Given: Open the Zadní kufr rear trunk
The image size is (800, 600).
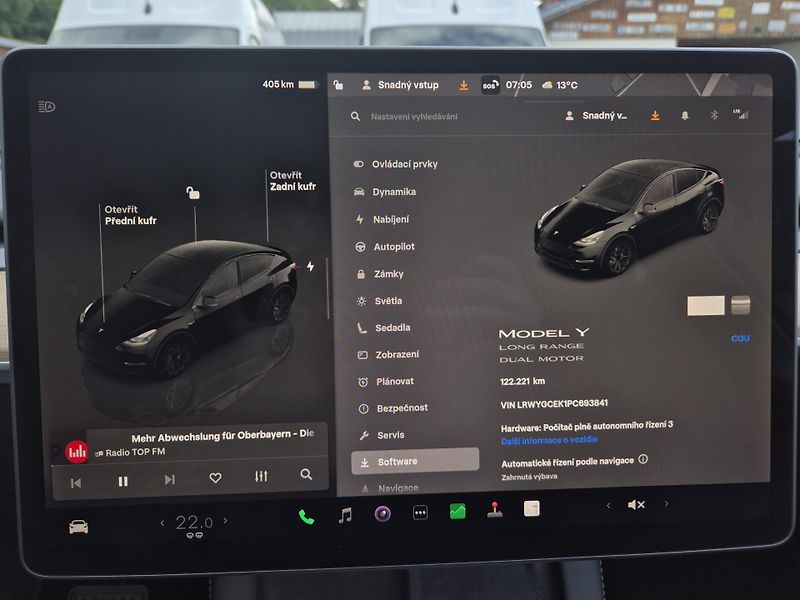Looking at the screenshot, I should 293,181.
